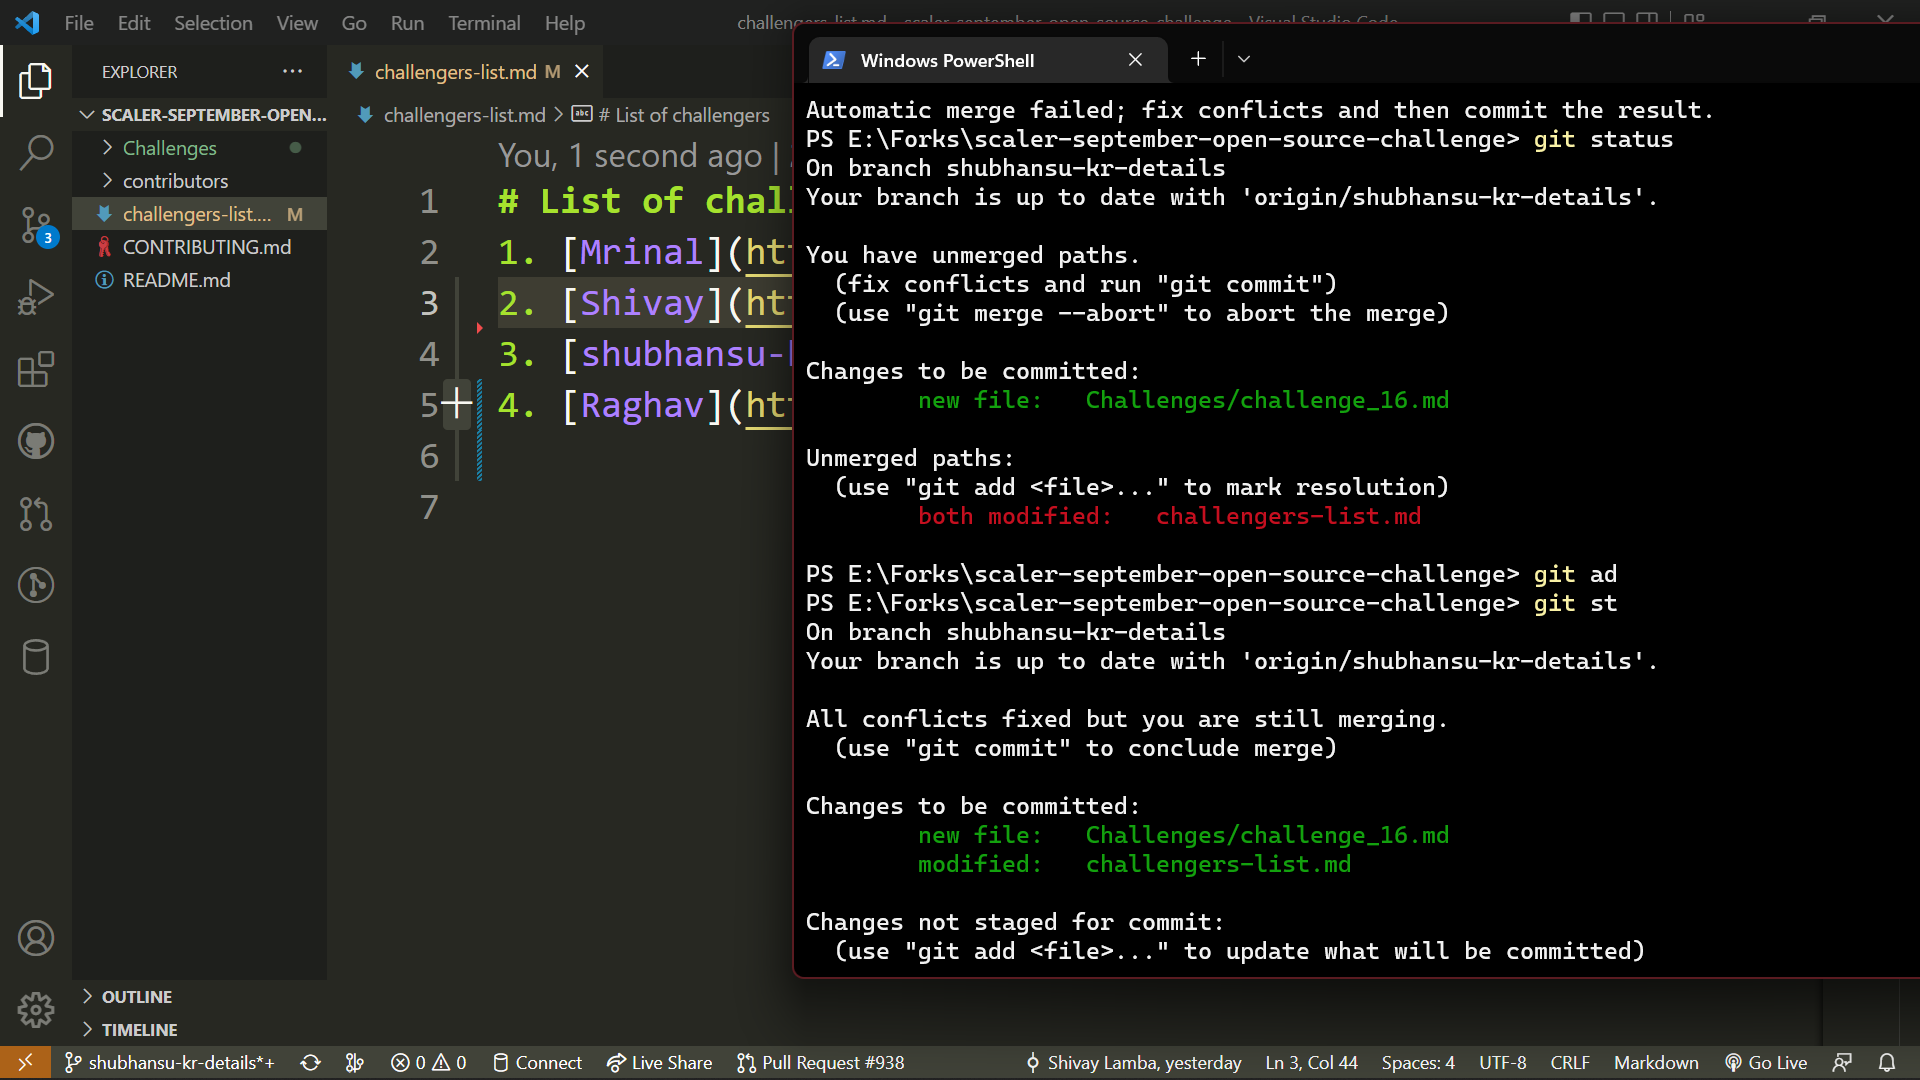1920x1080 pixels.
Task: Start a Live Share session
Action: pos(659,1062)
